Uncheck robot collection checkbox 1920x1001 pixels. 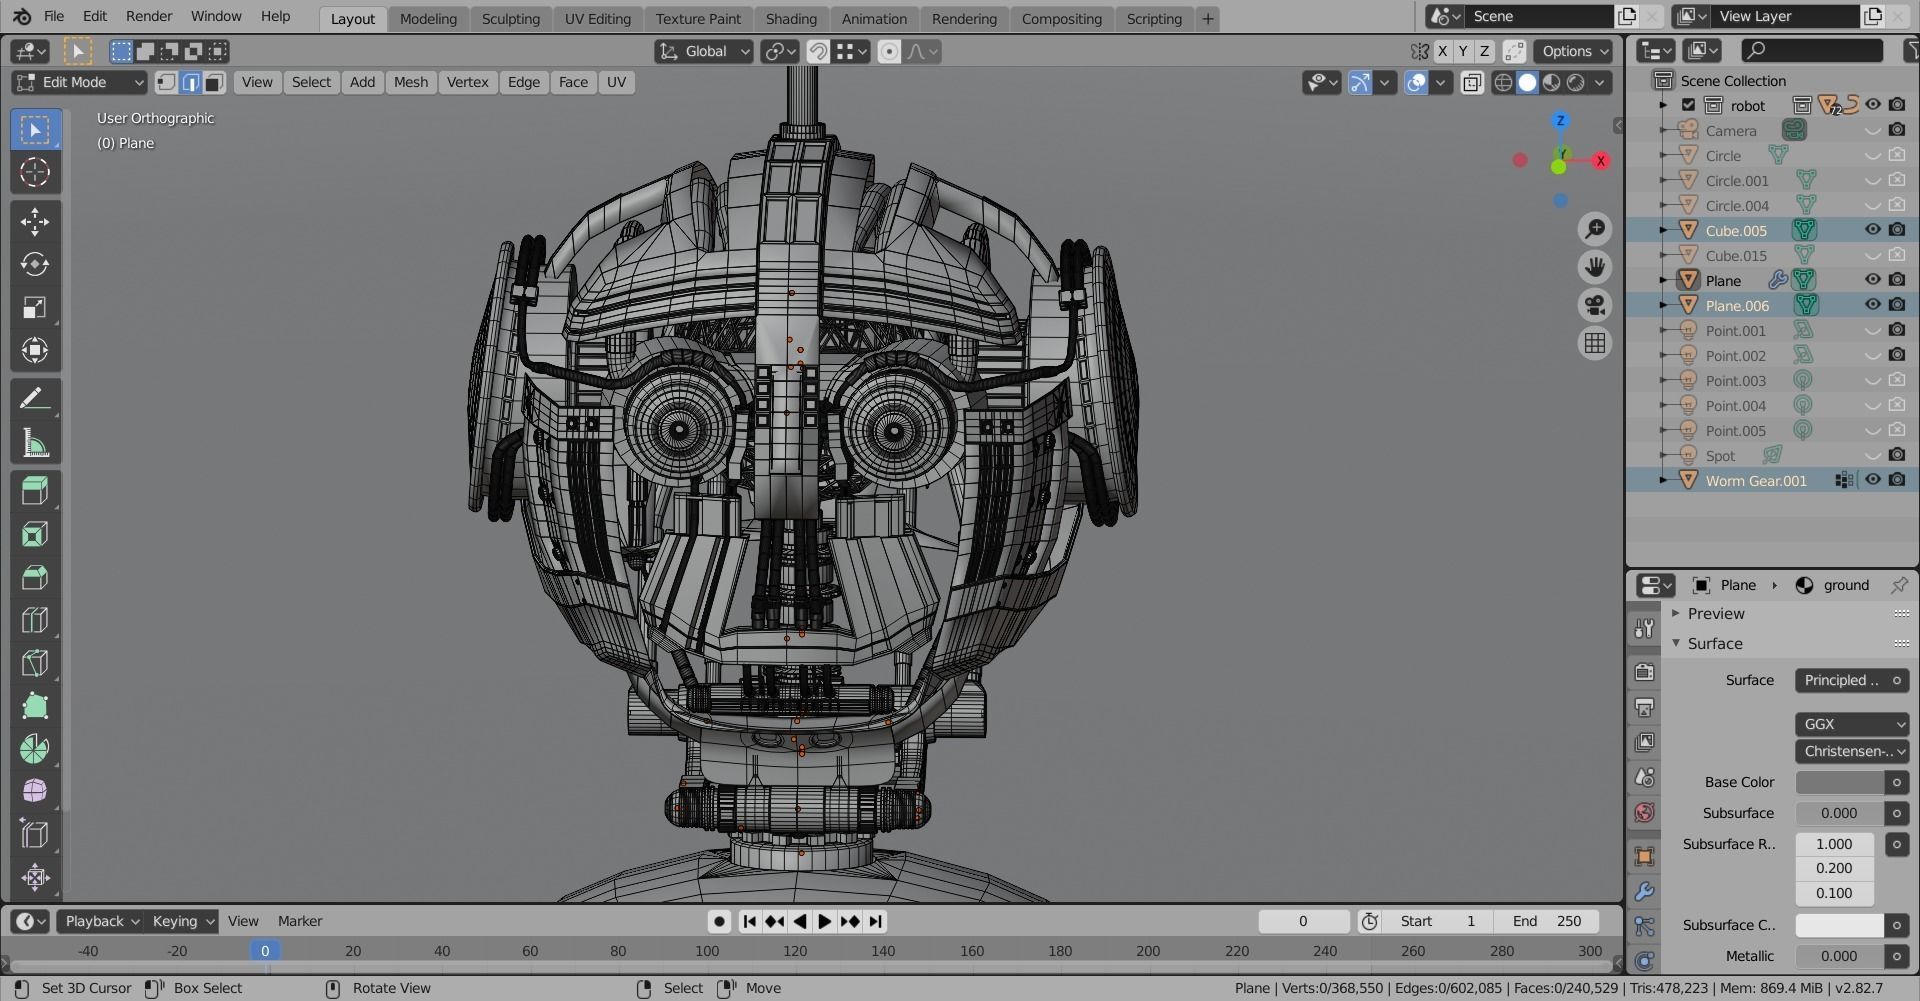pos(1689,105)
